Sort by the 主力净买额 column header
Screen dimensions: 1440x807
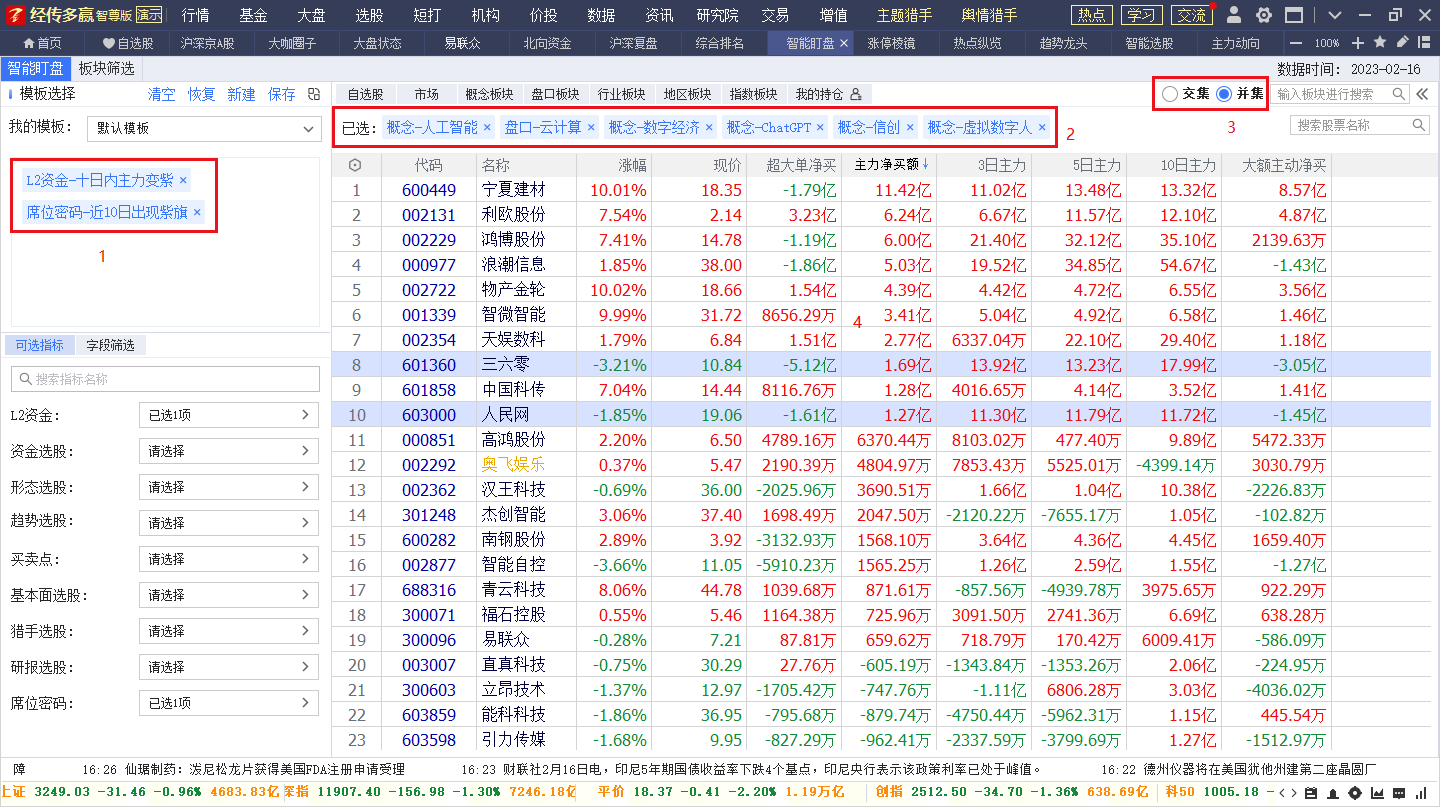coord(891,165)
